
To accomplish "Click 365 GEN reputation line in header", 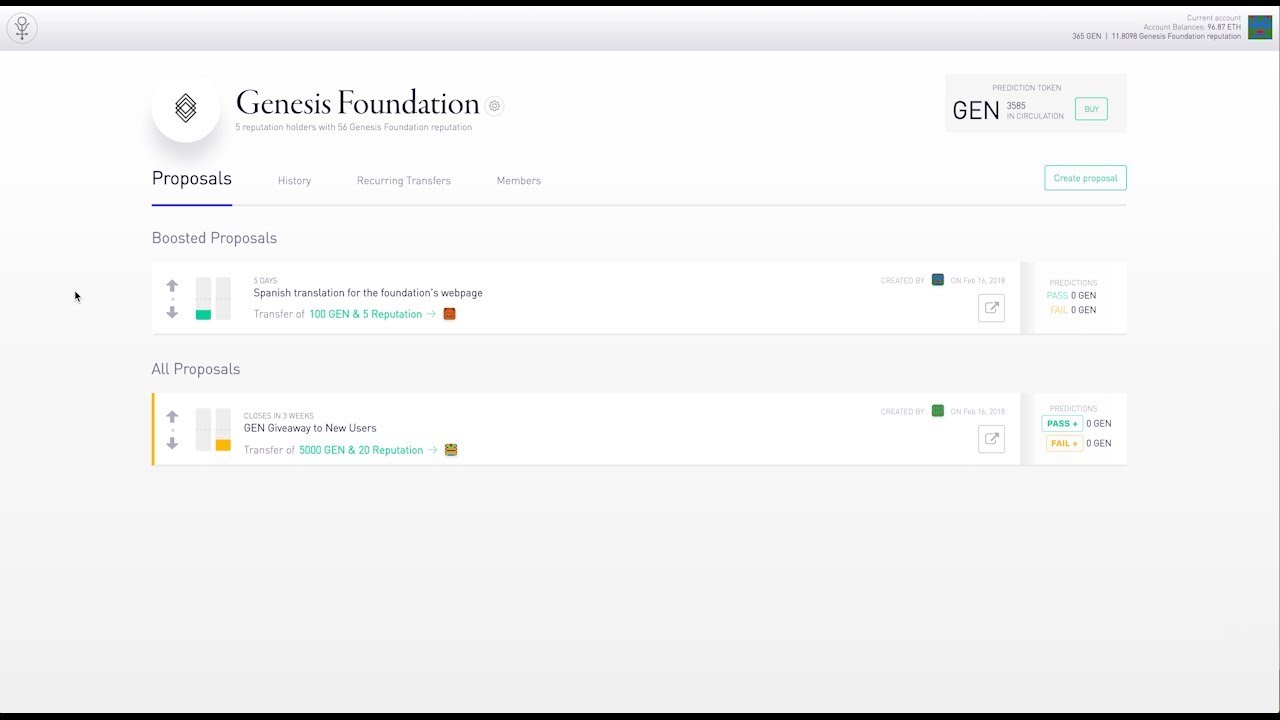I will click(x=1157, y=36).
